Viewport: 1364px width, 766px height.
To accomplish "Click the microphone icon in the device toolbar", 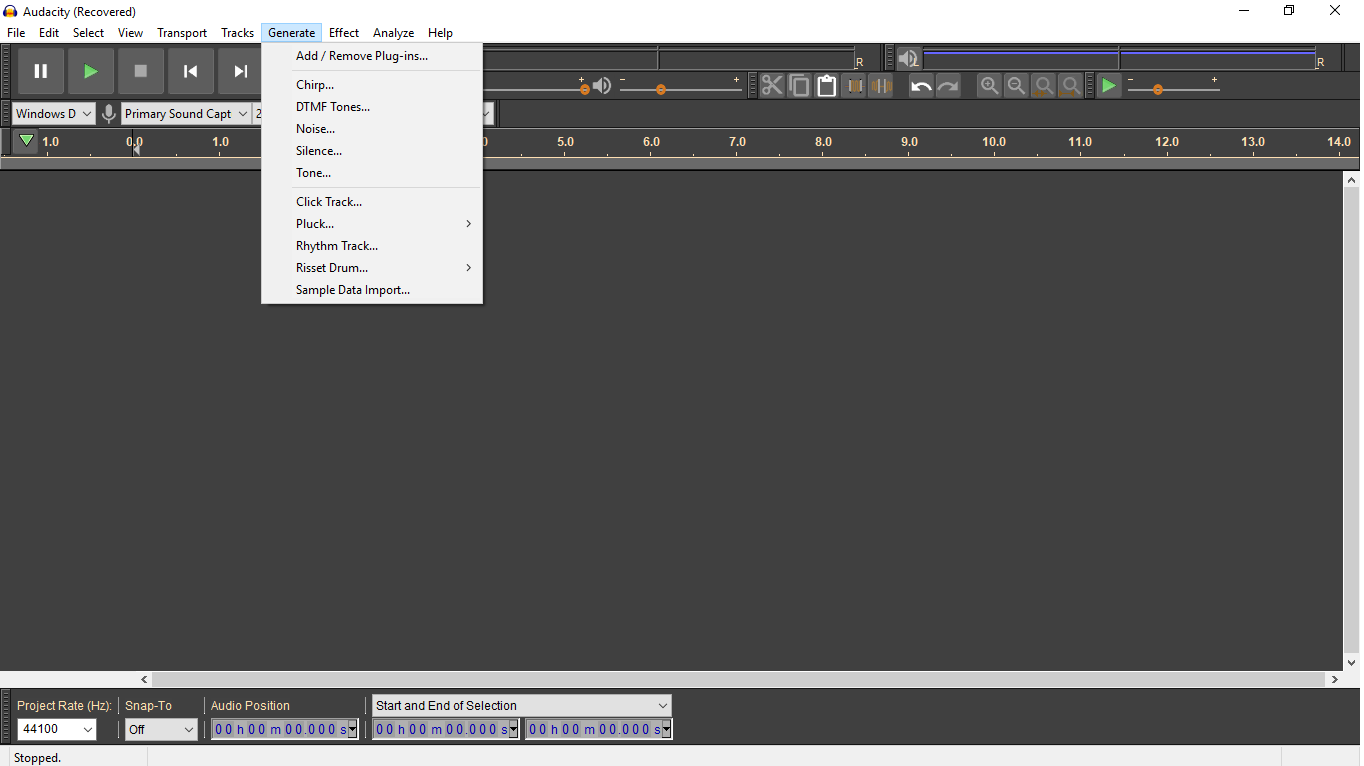I will click(x=108, y=113).
